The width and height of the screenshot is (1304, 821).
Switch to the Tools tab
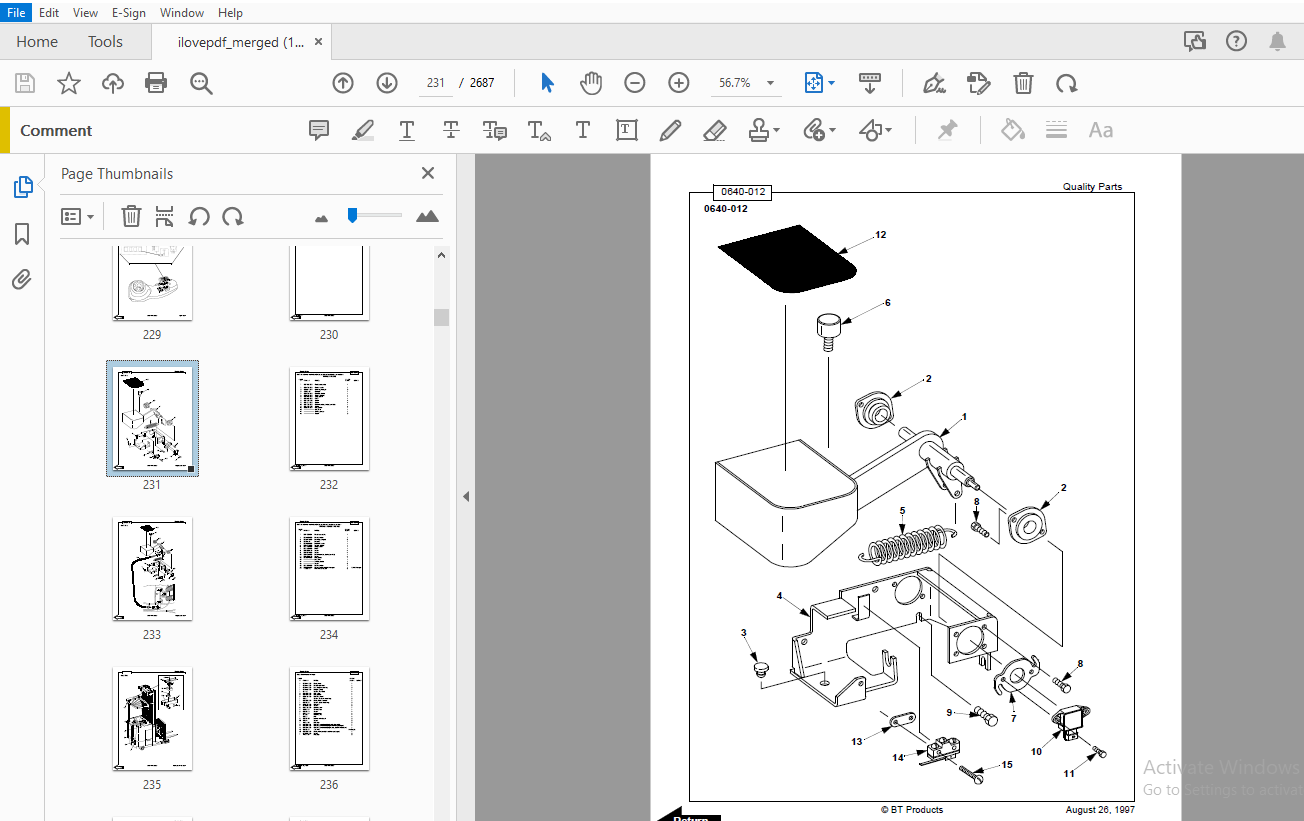point(105,42)
